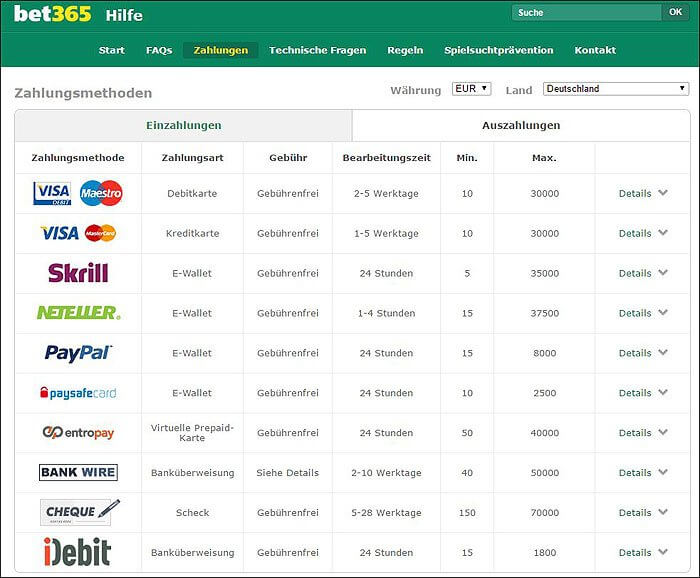The width and height of the screenshot is (700, 578).
Task: Click the entropay logo
Action: click(78, 432)
